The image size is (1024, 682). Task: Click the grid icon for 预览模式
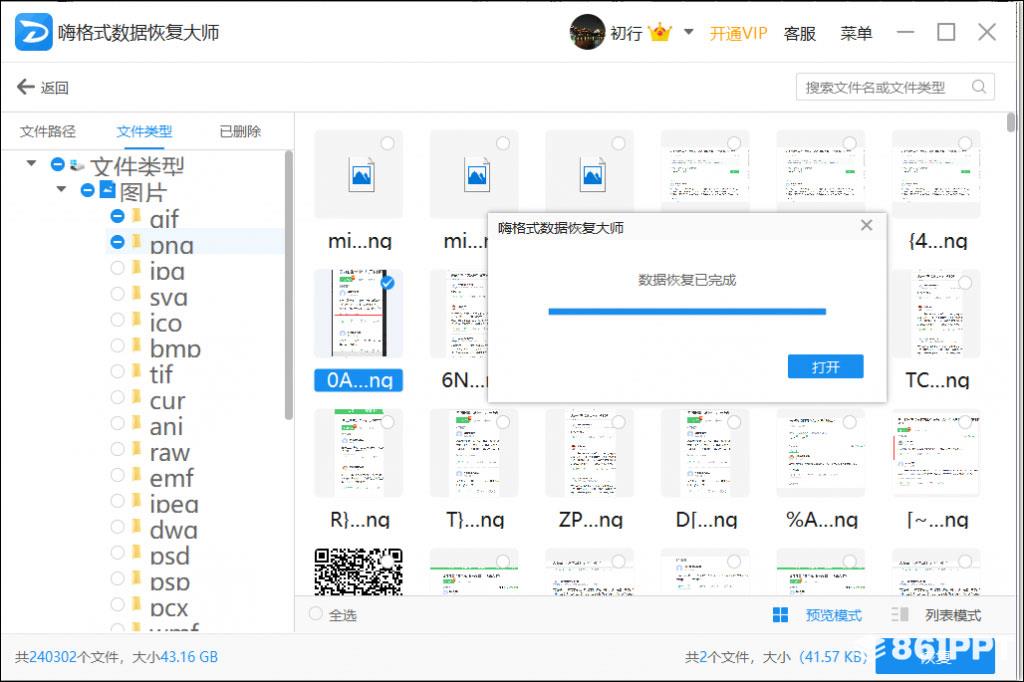click(x=780, y=615)
